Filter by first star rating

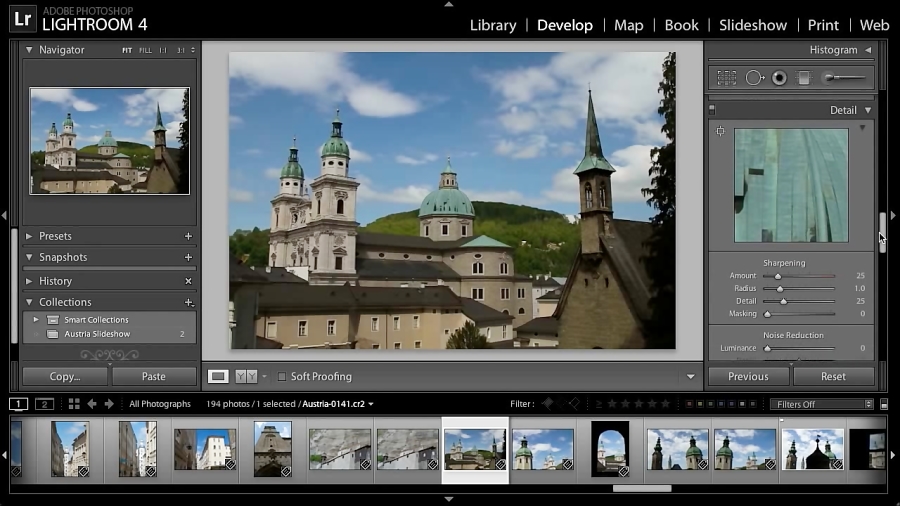612,404
